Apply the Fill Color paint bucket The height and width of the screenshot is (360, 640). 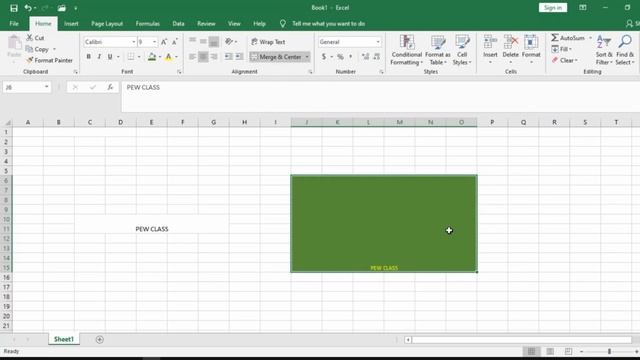[152, 57]
